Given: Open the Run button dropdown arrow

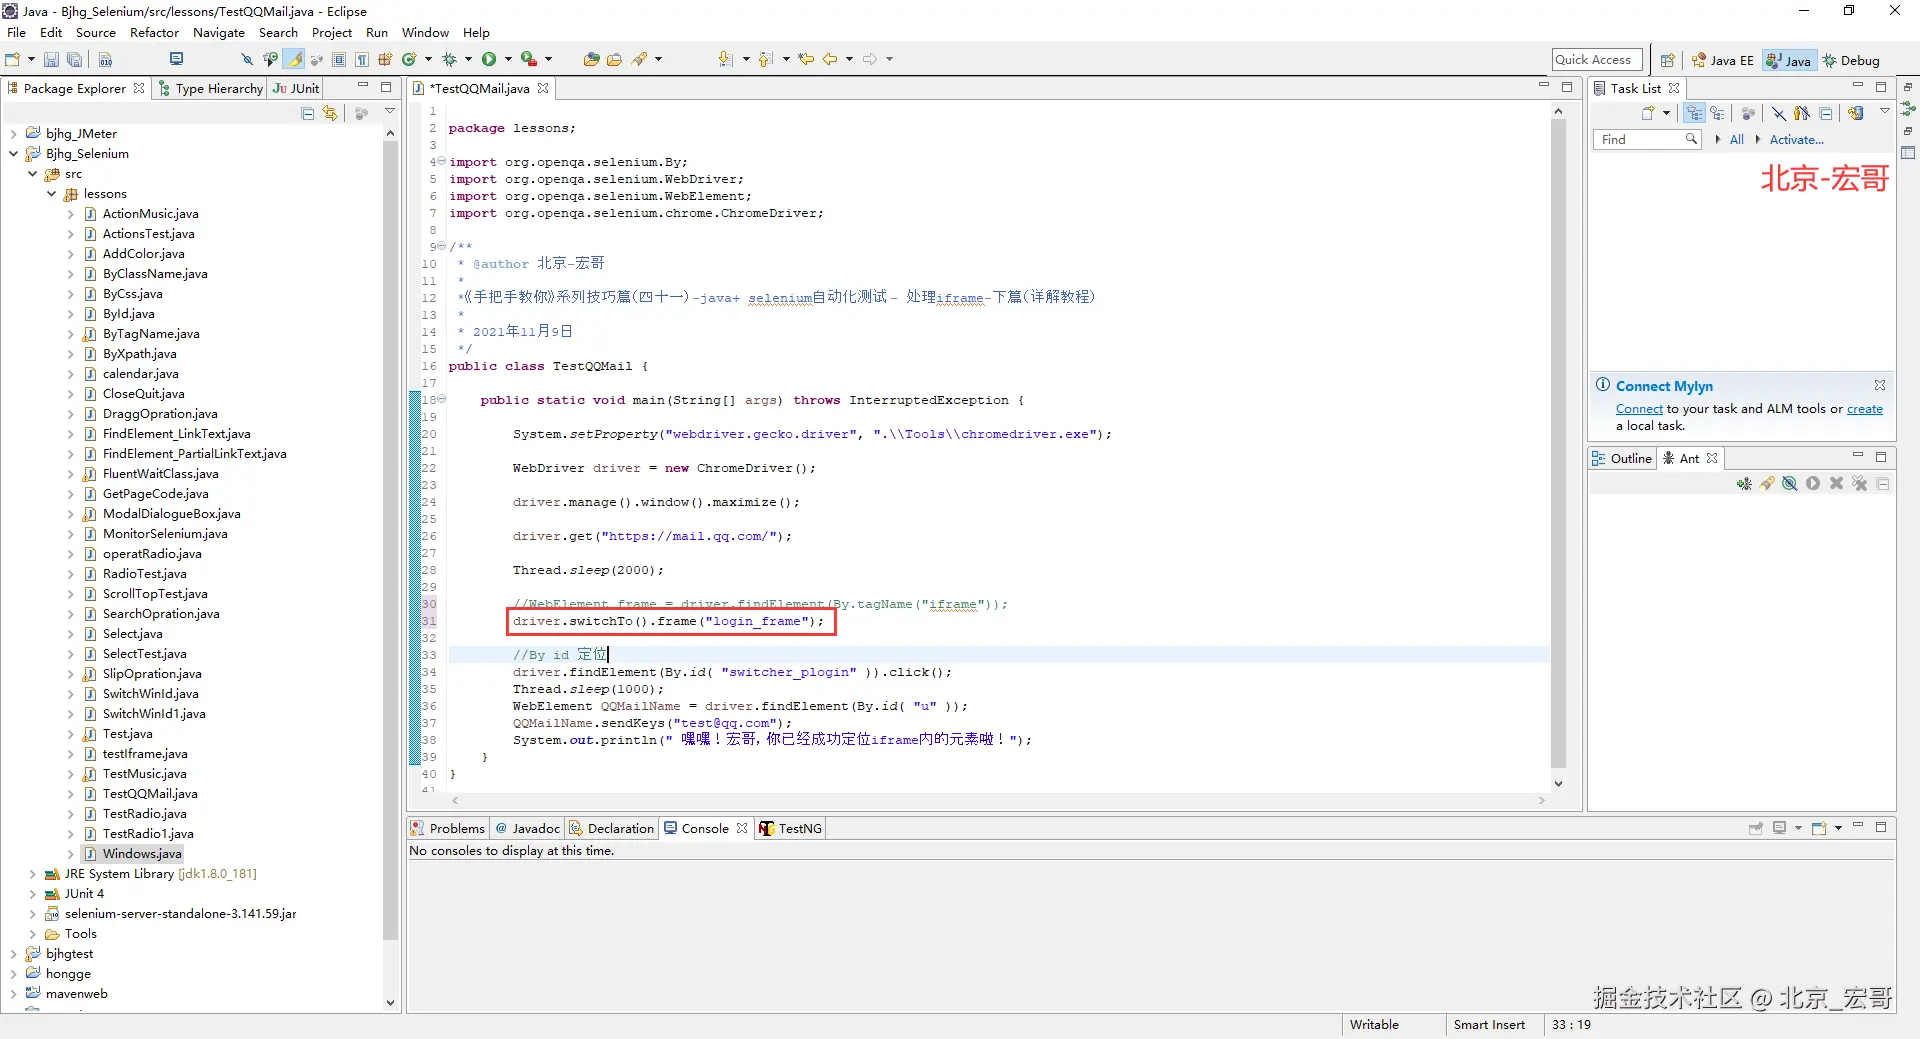Looking at the screenshot, I should (x=508, y=60).
